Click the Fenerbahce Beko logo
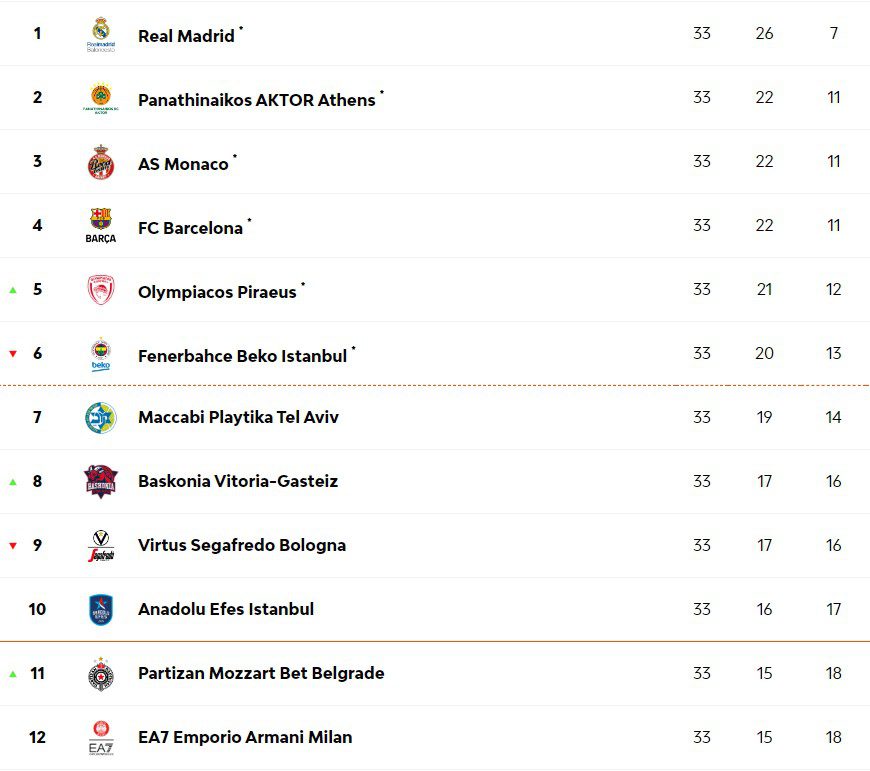 [101, 354]
